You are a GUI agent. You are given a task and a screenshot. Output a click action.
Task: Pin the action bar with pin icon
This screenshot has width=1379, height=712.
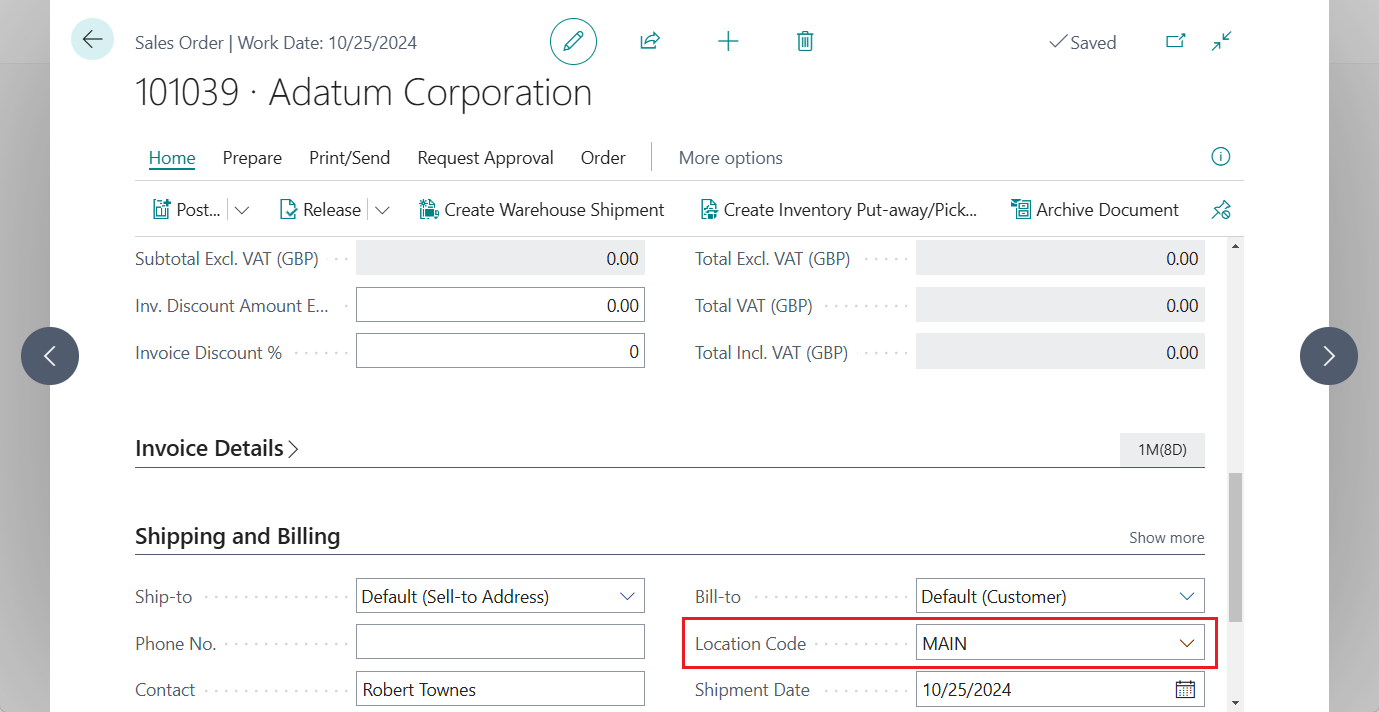(x=1220, y=209)
